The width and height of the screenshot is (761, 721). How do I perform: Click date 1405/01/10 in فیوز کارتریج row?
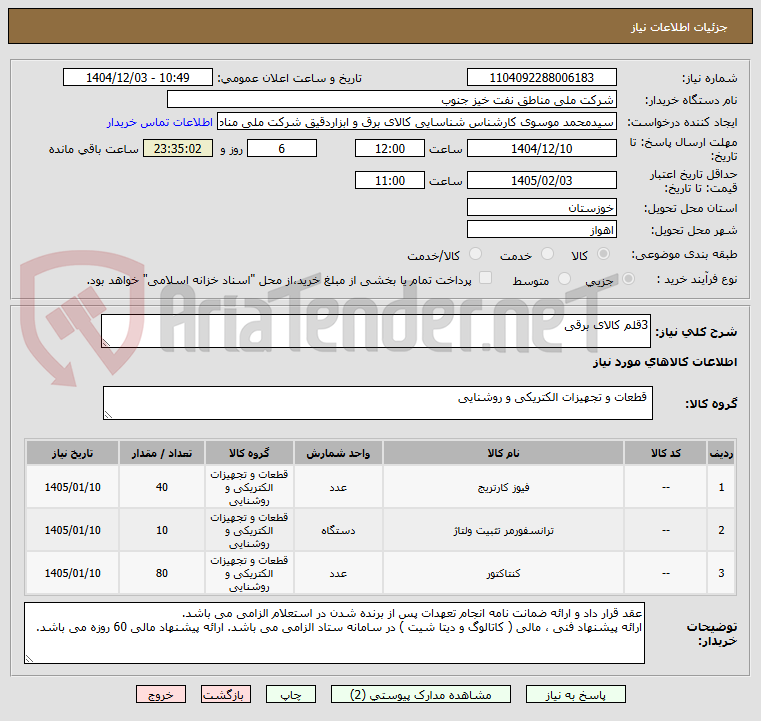point(72,487)
